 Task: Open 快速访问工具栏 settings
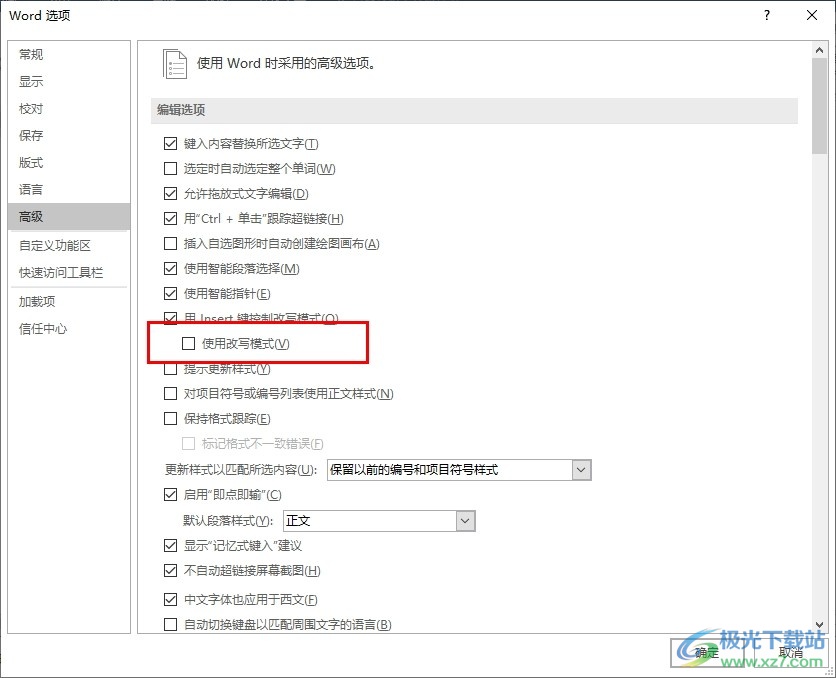(x=69, y=273)
